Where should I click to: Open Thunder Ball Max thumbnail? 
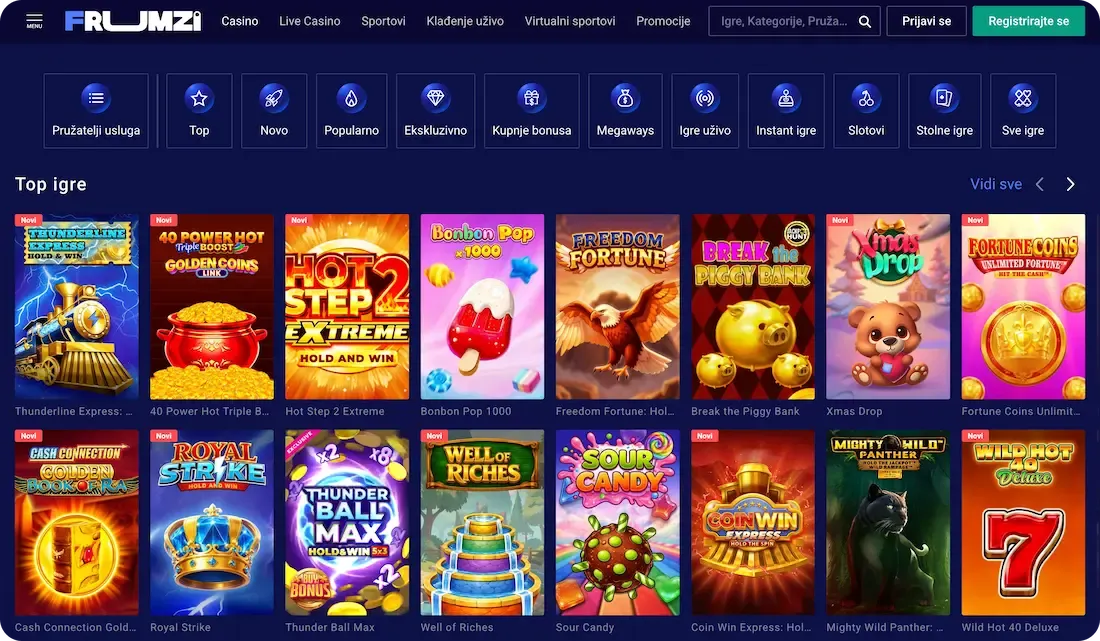pos(347,522)
